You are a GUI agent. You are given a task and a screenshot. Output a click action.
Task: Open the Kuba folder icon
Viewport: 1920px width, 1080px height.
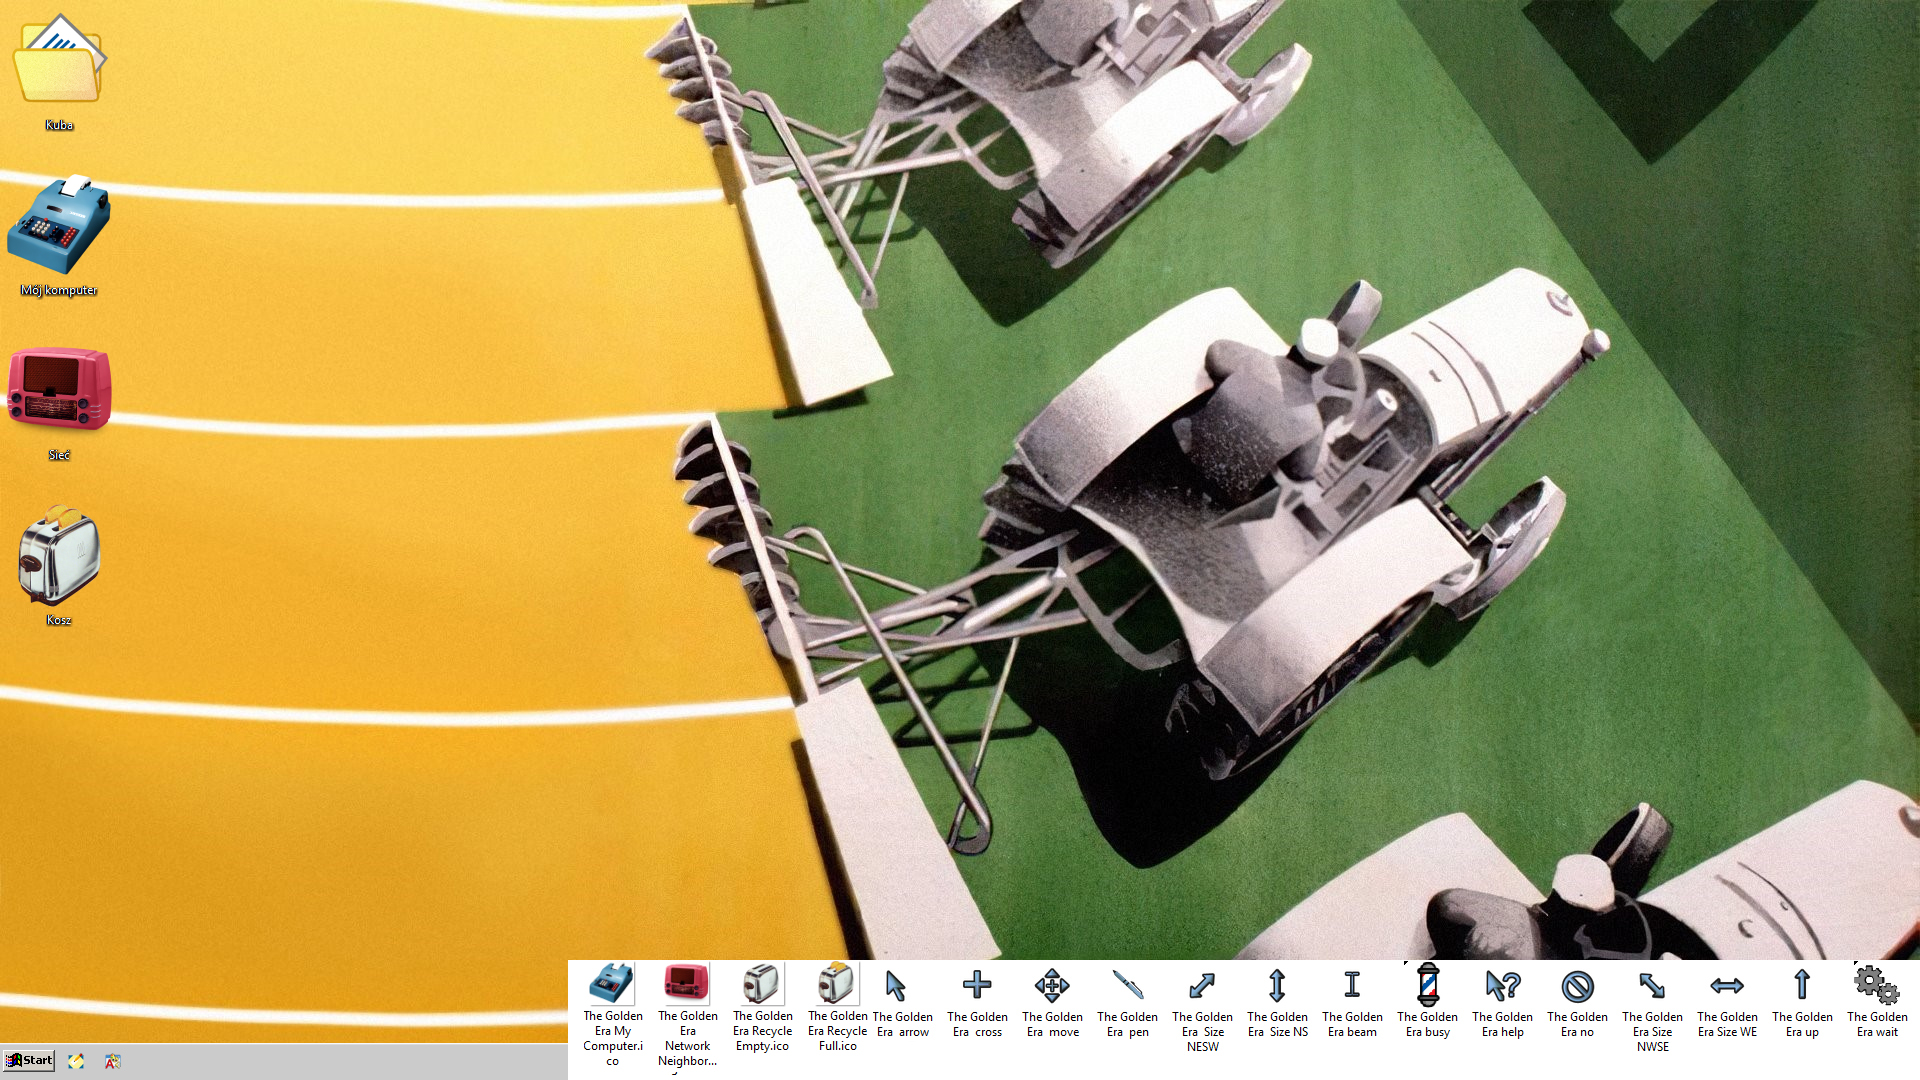click(59, 62)
